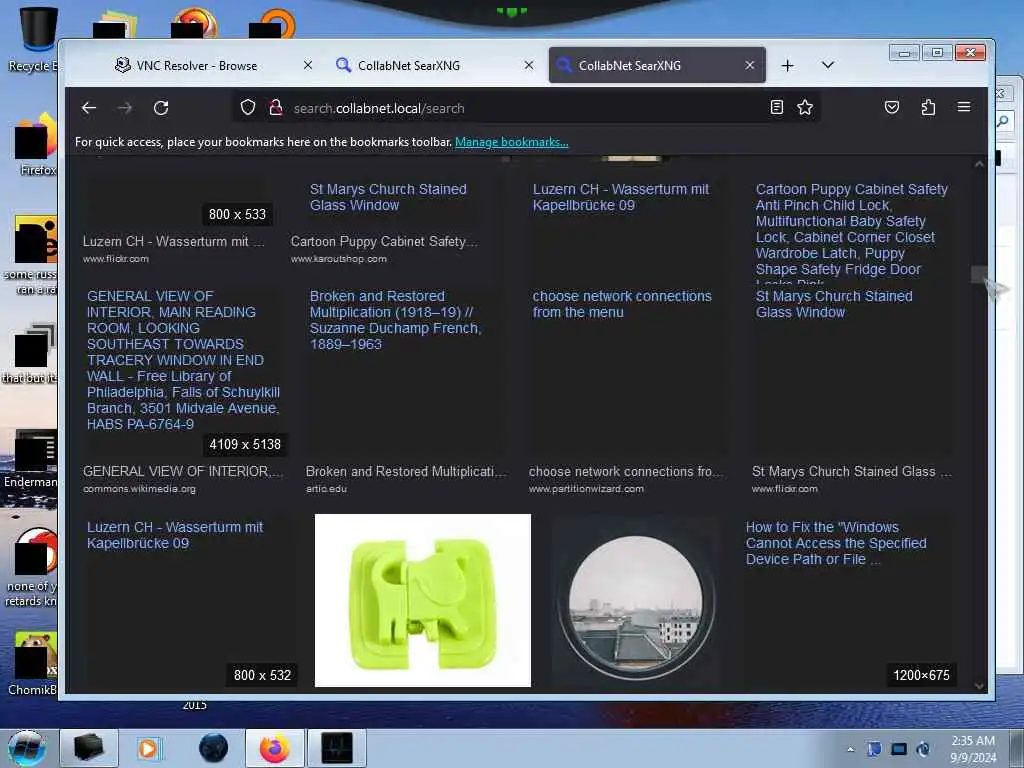This screenshot has height=768, width=1024.
Task: Open the Firefox hamburger application menu
Action: [x=964, y=107]
